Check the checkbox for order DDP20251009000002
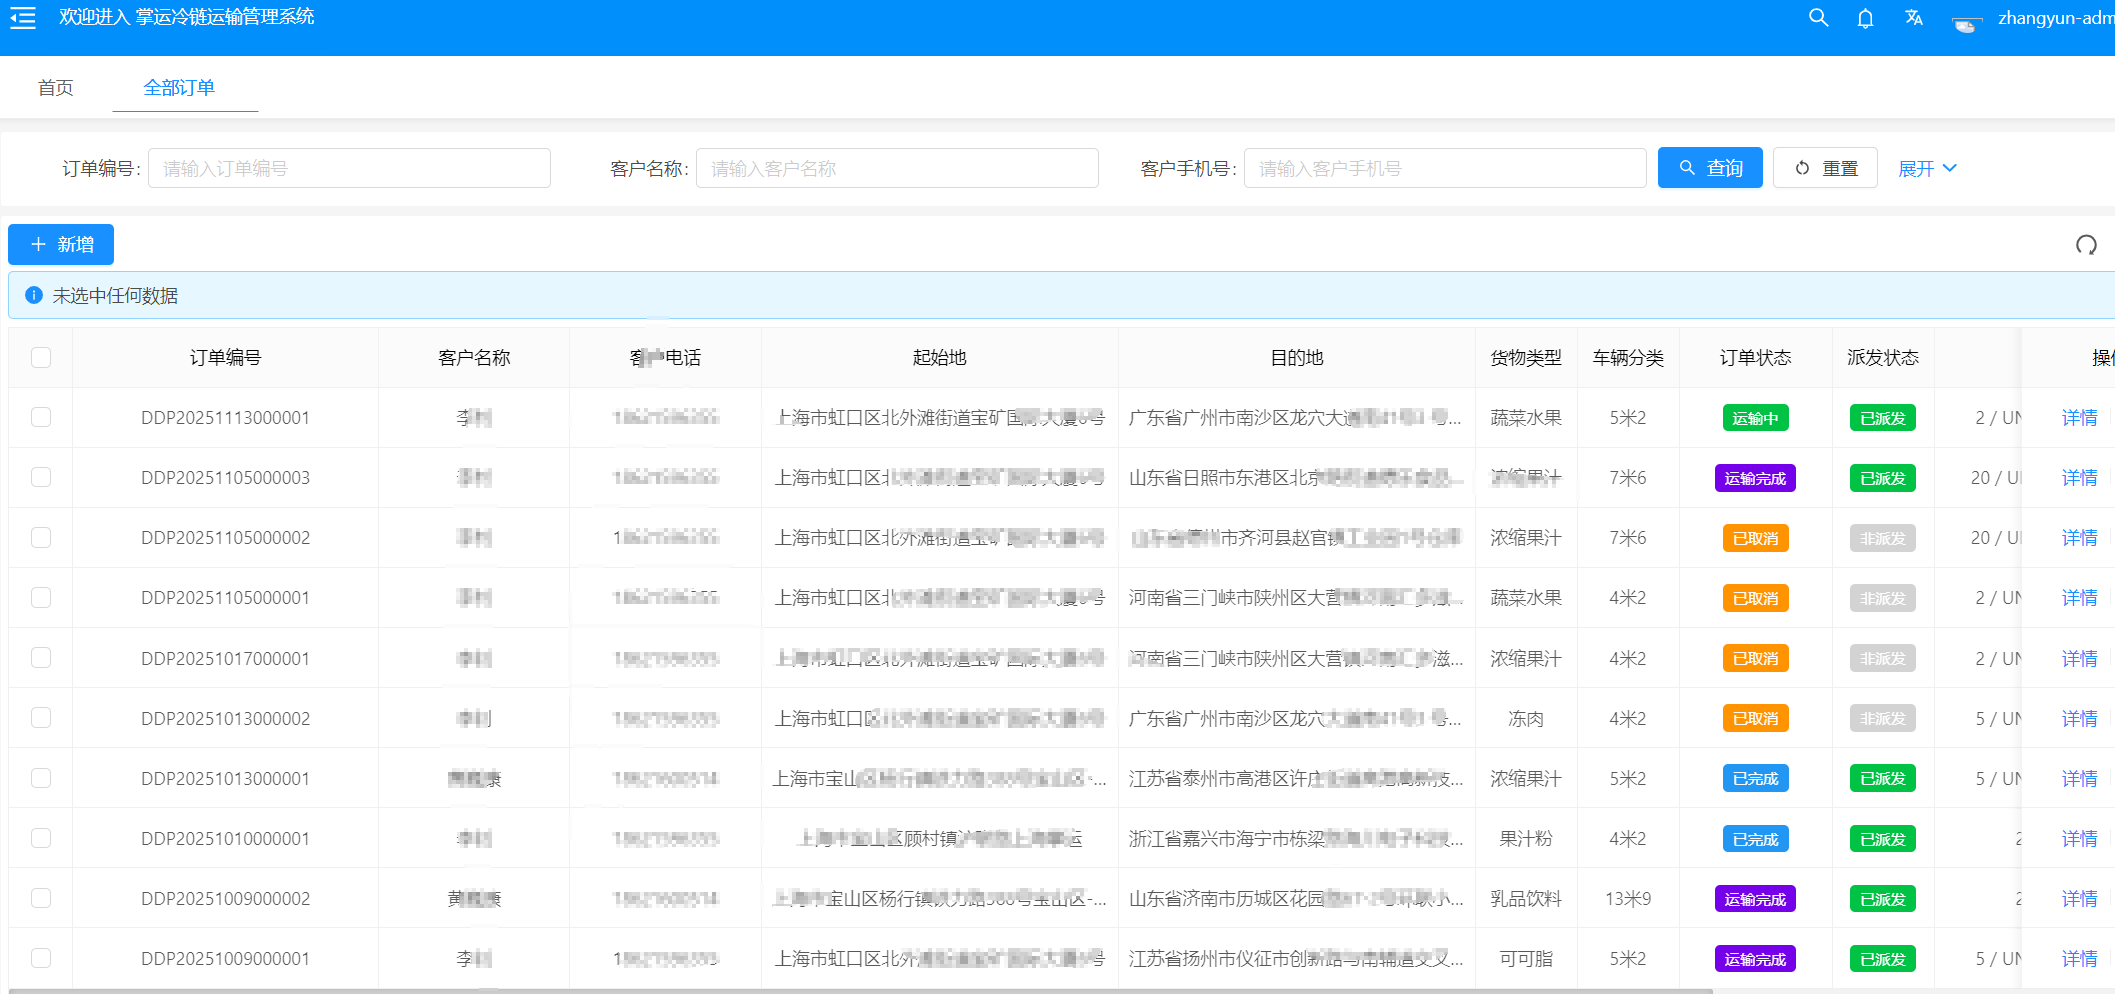 (40, 898)
